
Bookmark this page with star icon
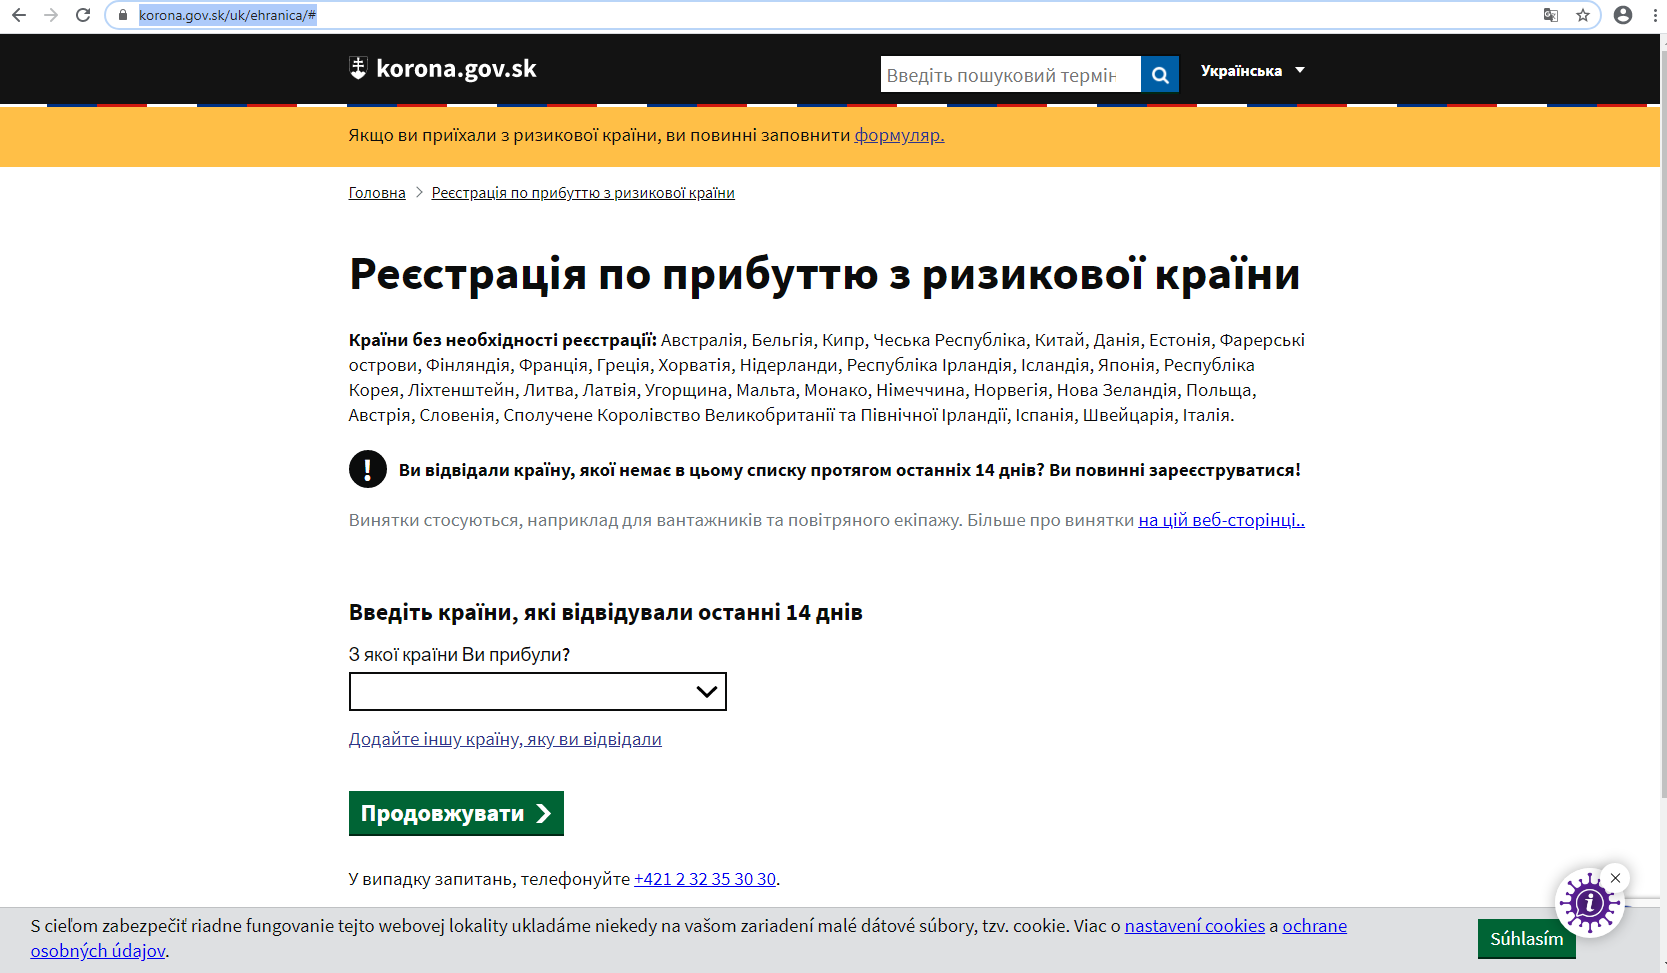[1583, 15]
